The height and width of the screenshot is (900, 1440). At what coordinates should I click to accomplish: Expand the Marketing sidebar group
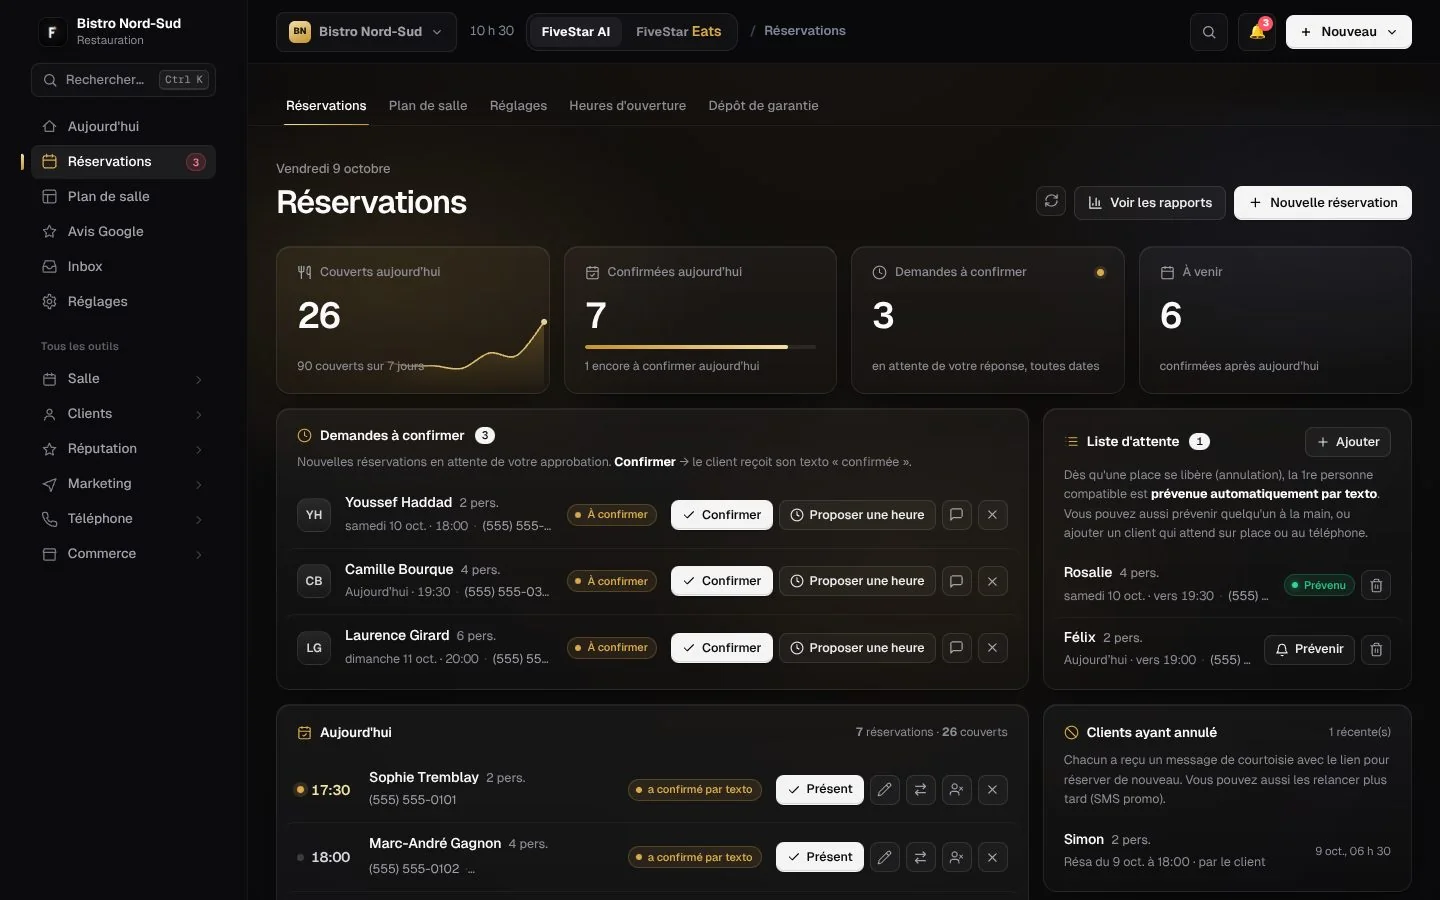pyautogui.click(x=123, y=484)
